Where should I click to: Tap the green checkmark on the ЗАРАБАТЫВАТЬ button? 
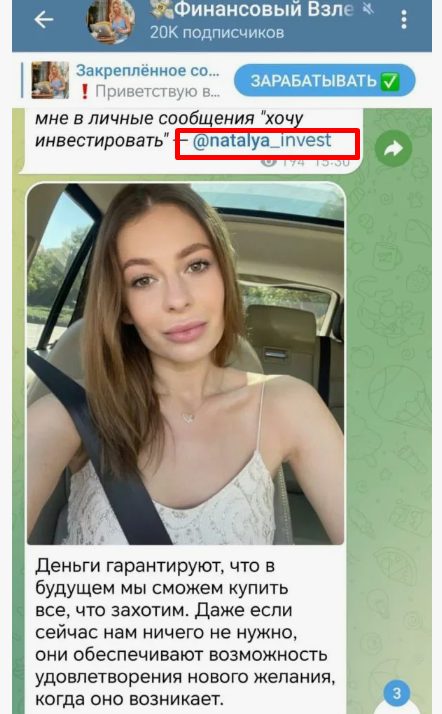(390, 81)
